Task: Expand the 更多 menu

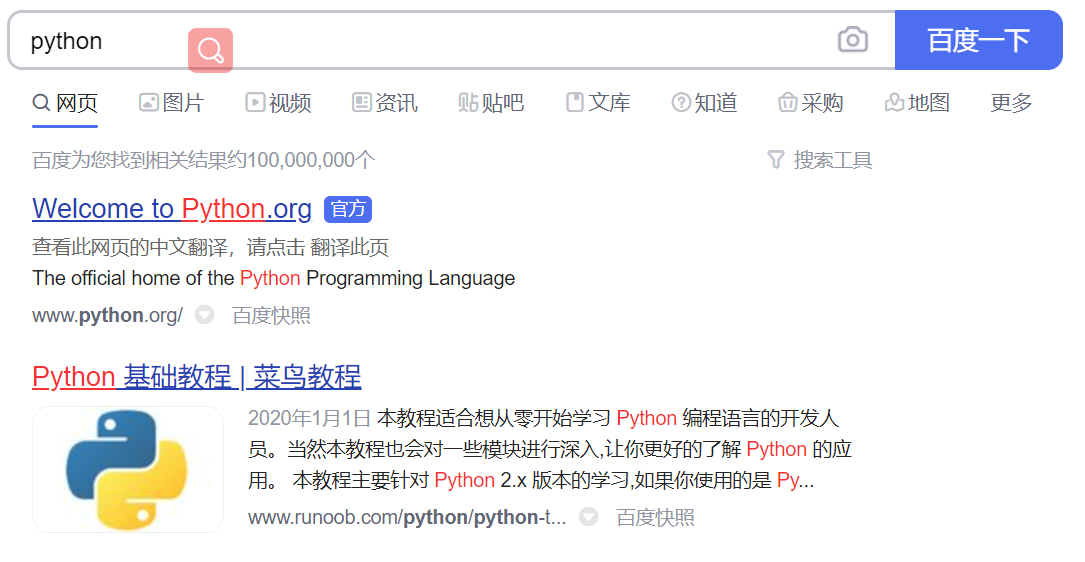Action: 1011,103
